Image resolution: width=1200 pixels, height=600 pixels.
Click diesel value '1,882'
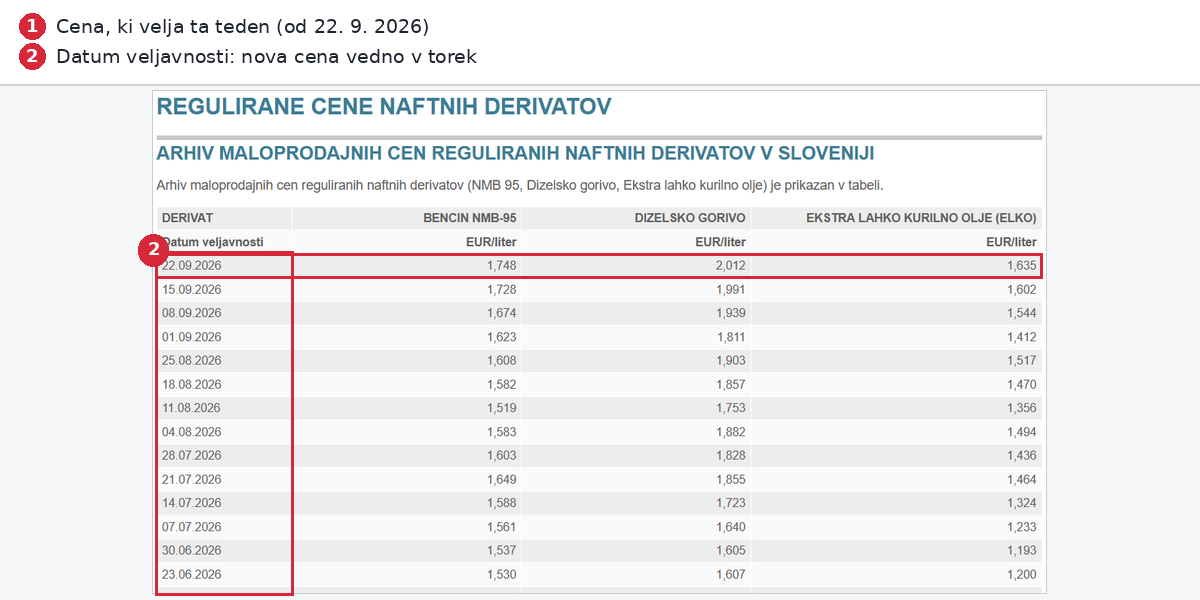tap(731, 432)
